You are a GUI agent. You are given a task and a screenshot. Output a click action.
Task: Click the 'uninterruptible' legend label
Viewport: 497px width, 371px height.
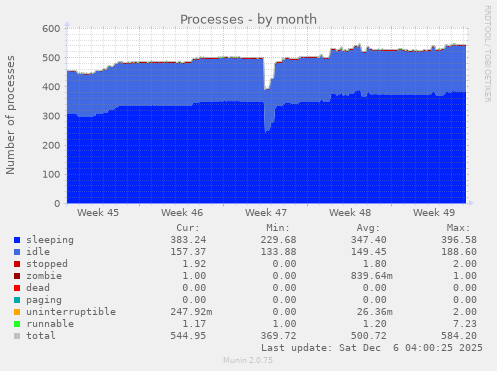pos(71,312)
